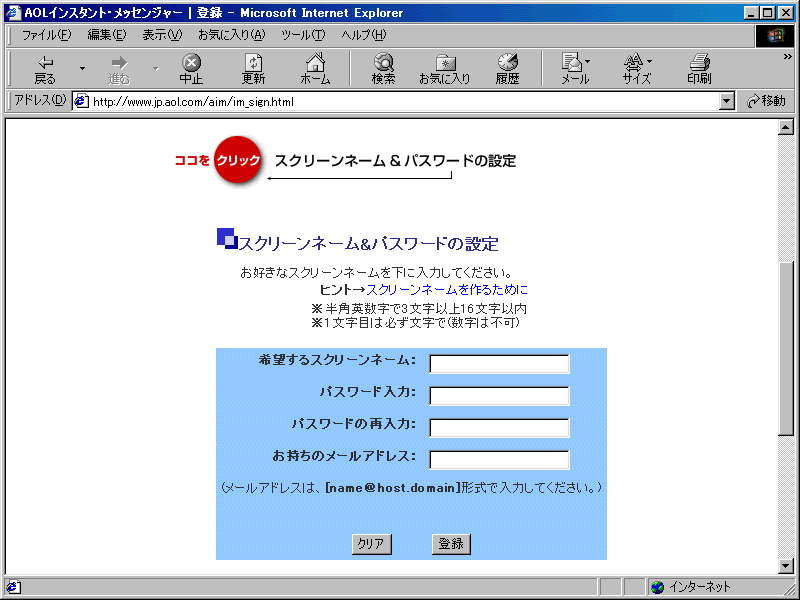
Task: Open the Size button dropdown arrow
Action: click(x=649, y=62)
